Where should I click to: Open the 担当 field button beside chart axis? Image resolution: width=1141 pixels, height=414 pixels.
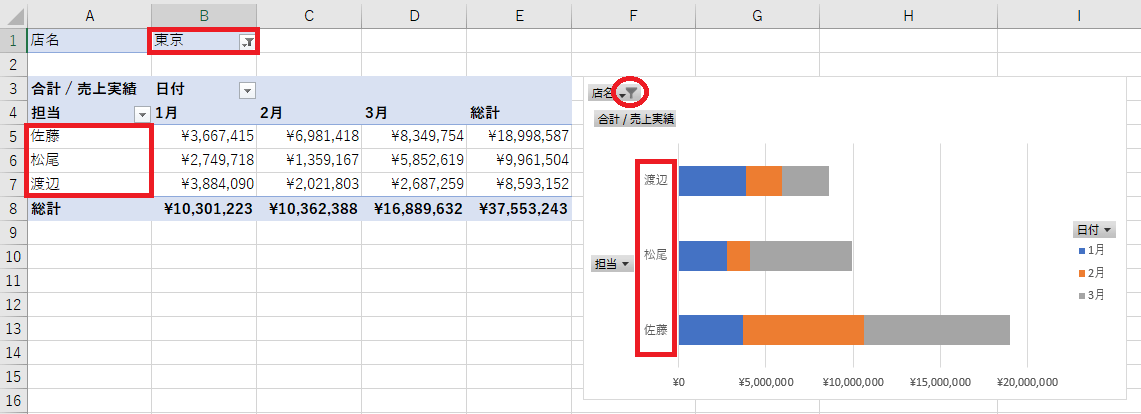tap(613, 264)
